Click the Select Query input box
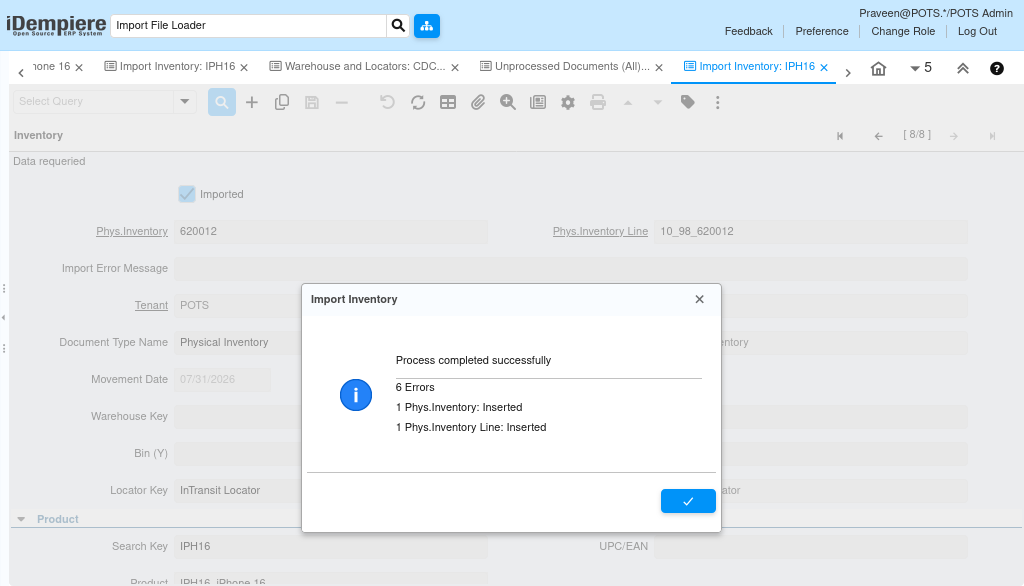1024x586 pixels. point(93,101)
